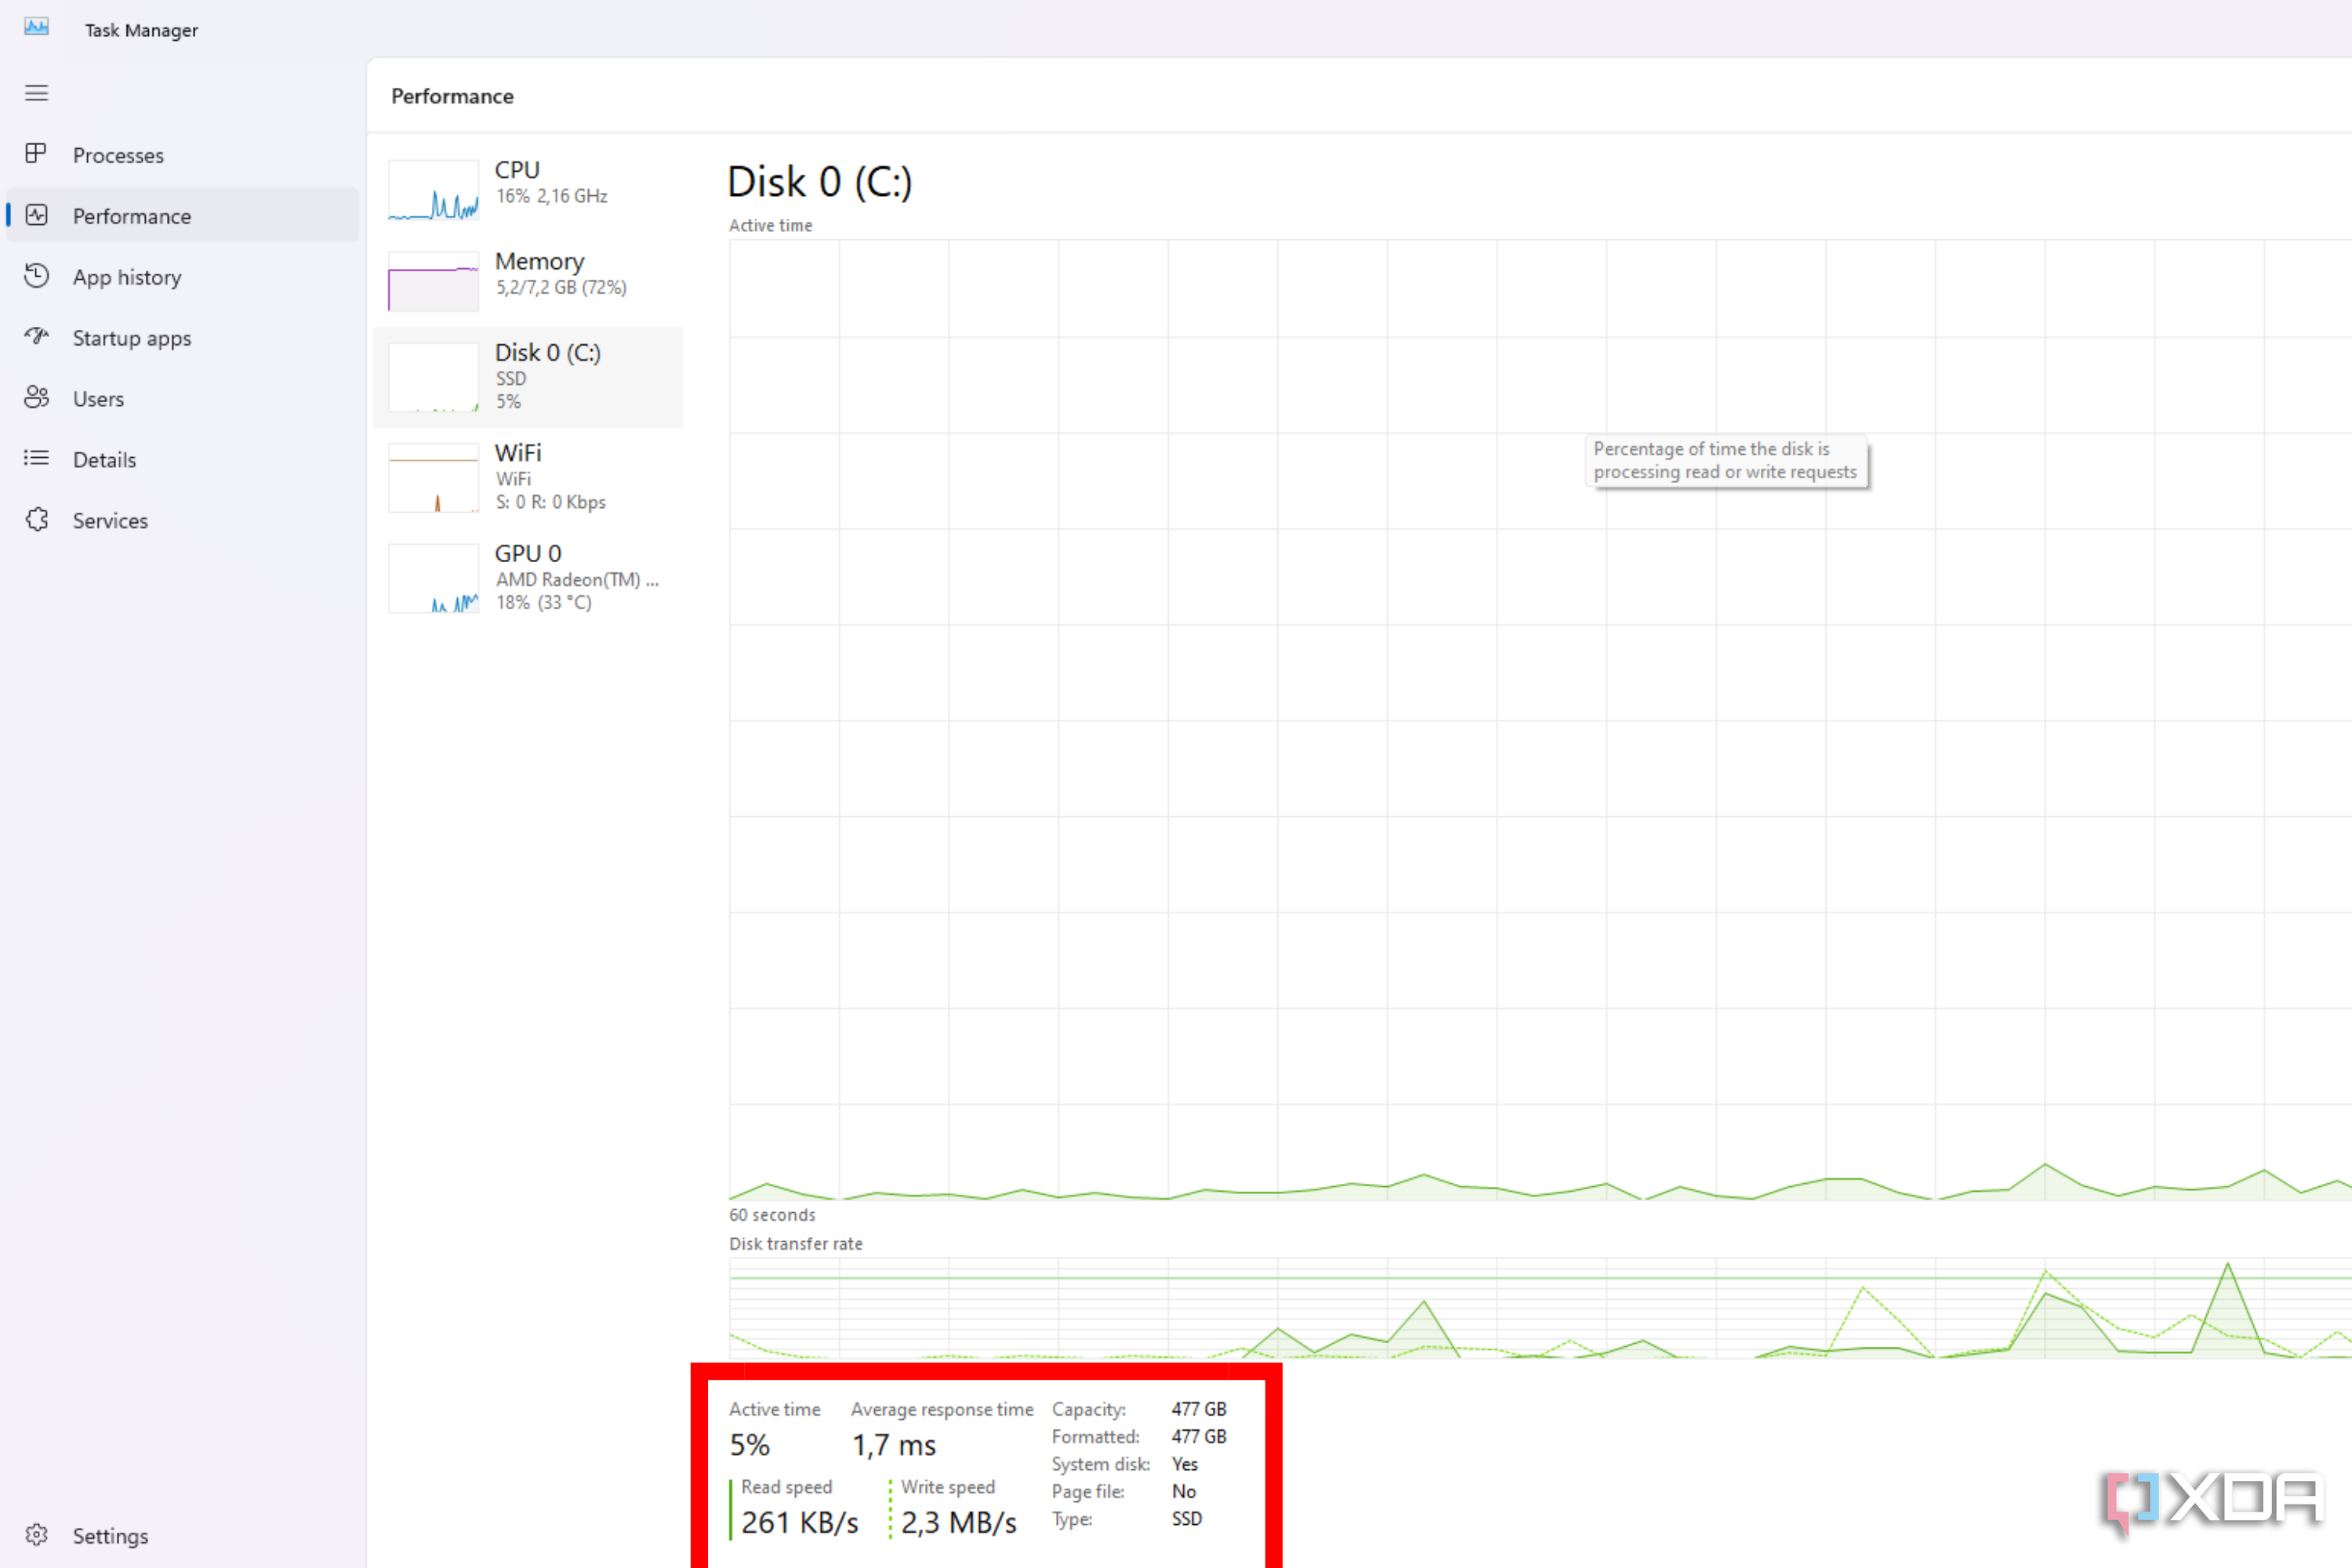Click the Performance graph icon
This screenshot has height=1568, width=2352.
tap(37, 215)
